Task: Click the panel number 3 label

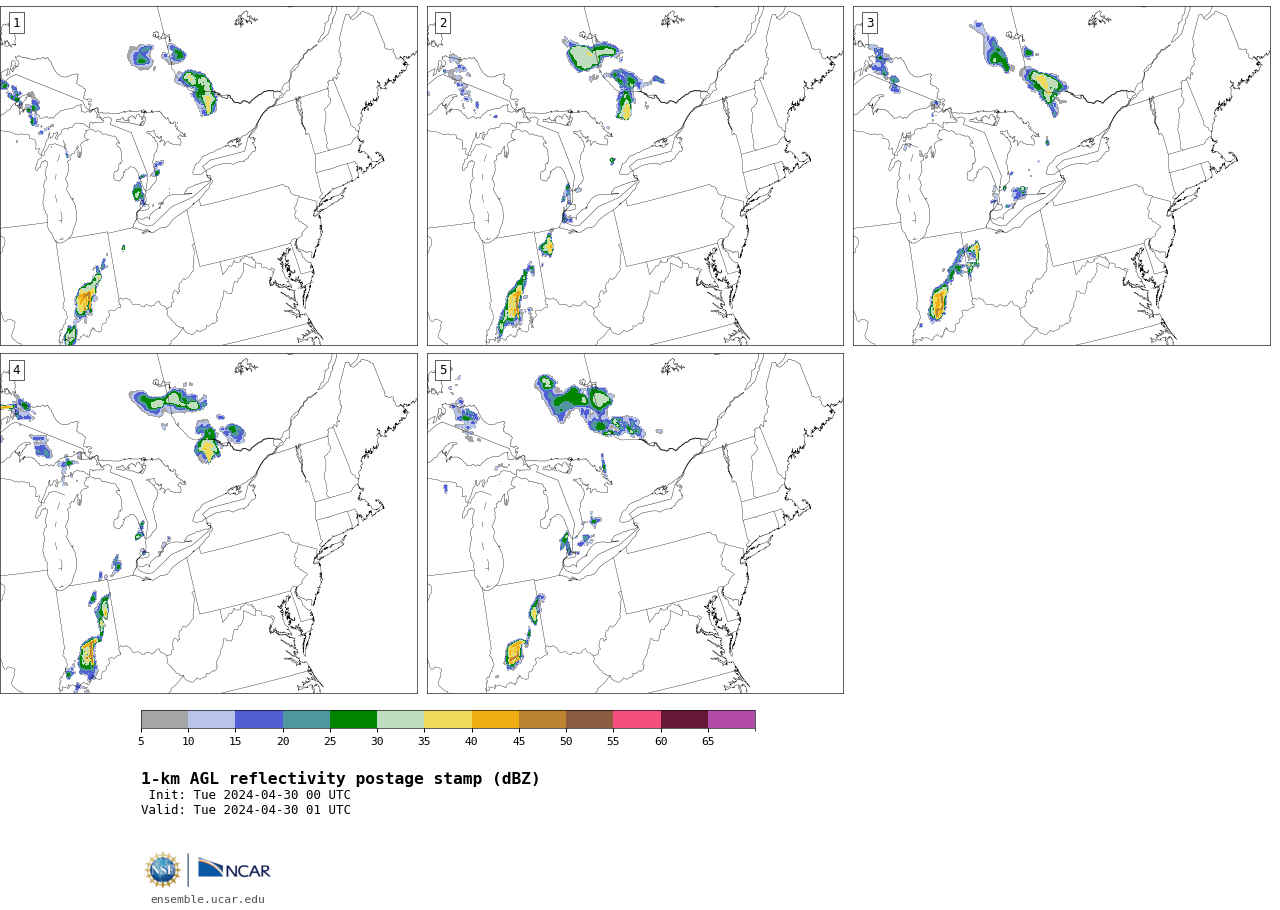Action: tap(869, 23)
